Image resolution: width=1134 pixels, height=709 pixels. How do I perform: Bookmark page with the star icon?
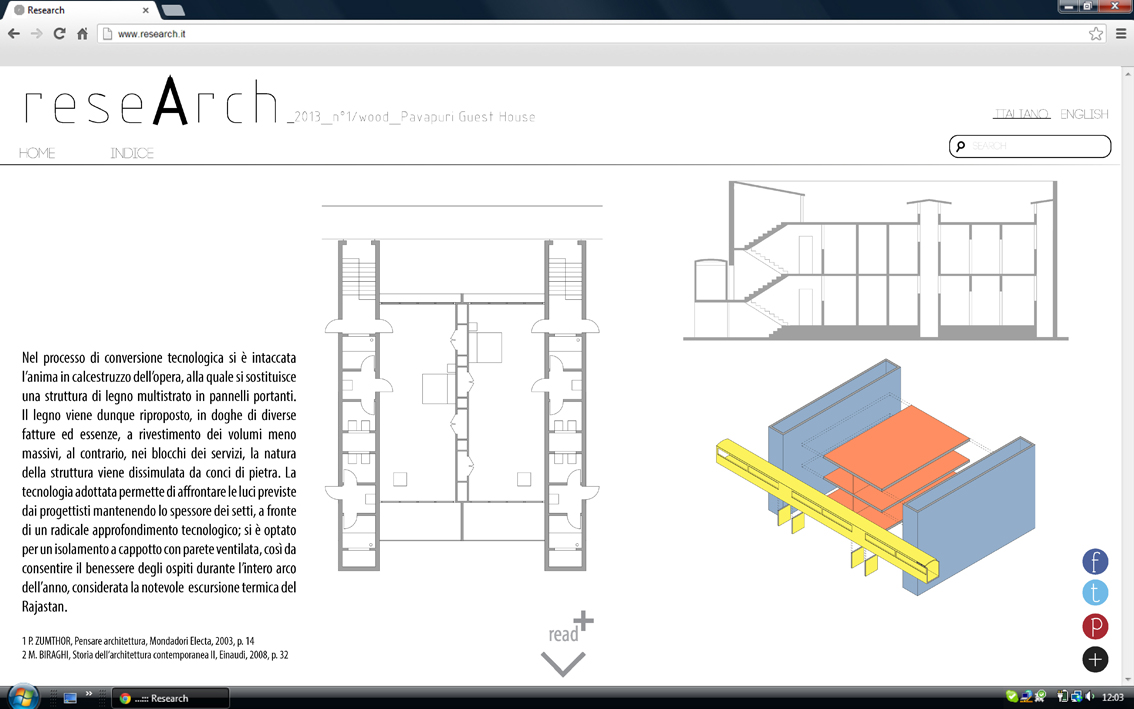[1096, 34]
